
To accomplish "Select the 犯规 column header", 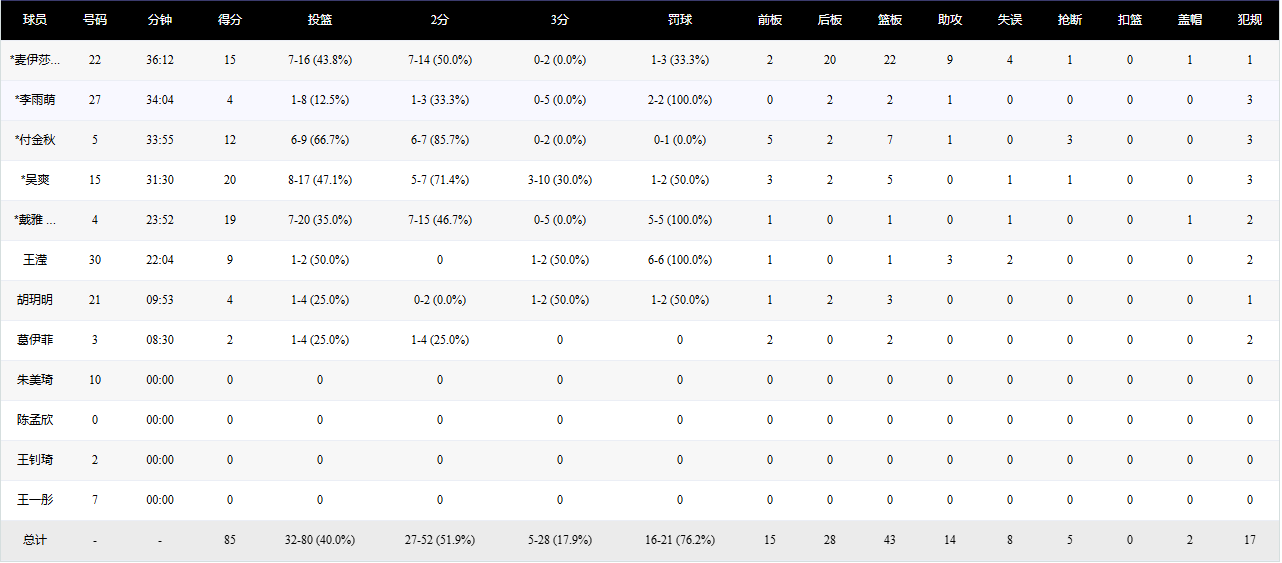I will click(x=1250, y=20).
